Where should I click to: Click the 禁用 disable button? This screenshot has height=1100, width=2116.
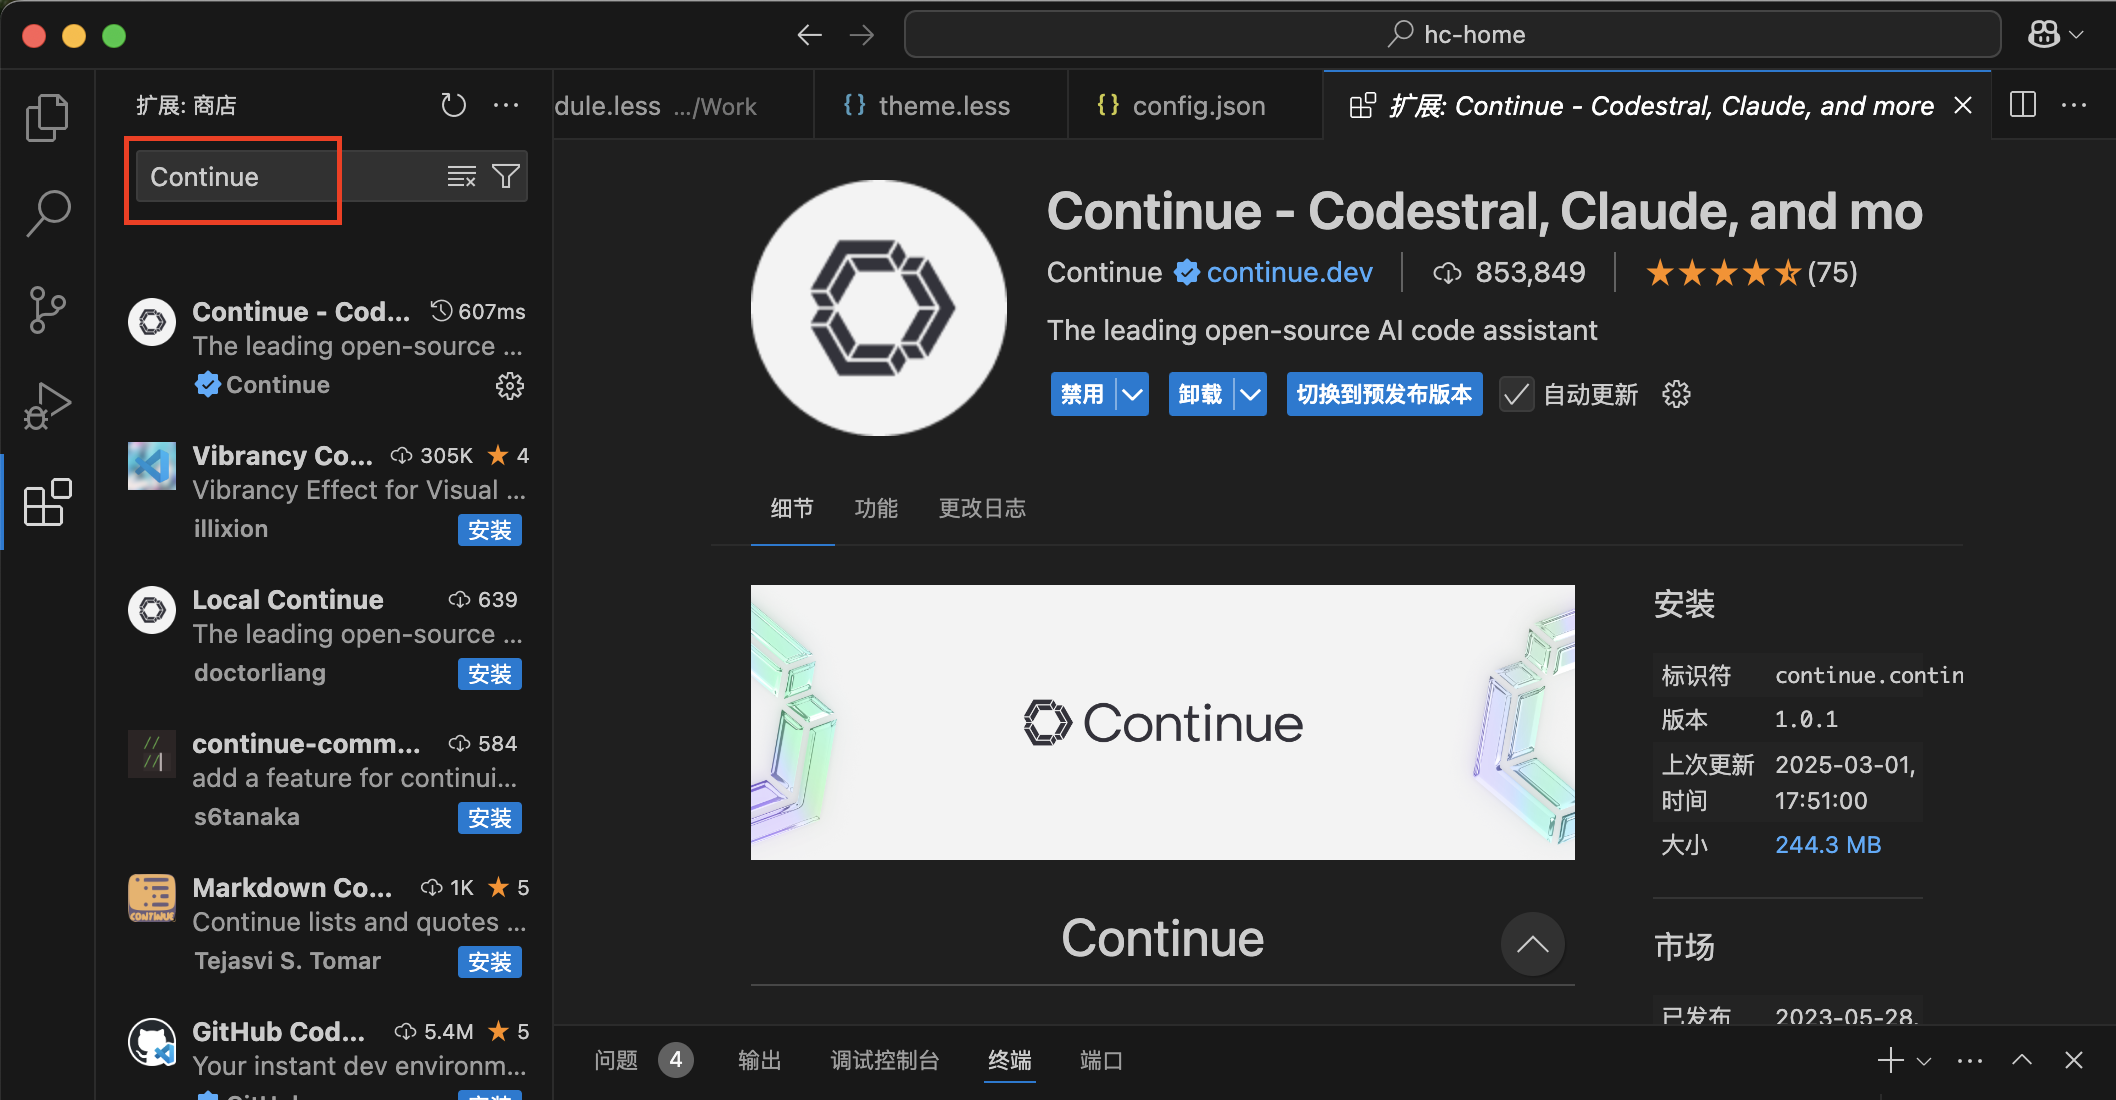click(1083, 394)
